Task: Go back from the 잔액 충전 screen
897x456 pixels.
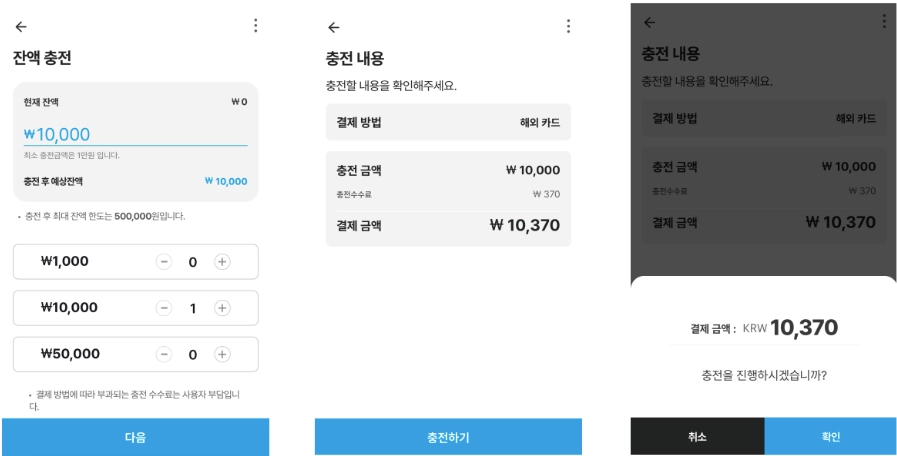Action: pos(21,27)
